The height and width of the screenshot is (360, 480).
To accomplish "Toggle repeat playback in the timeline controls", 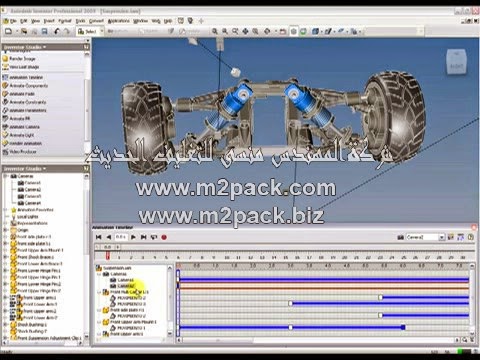I will point(154,237).
